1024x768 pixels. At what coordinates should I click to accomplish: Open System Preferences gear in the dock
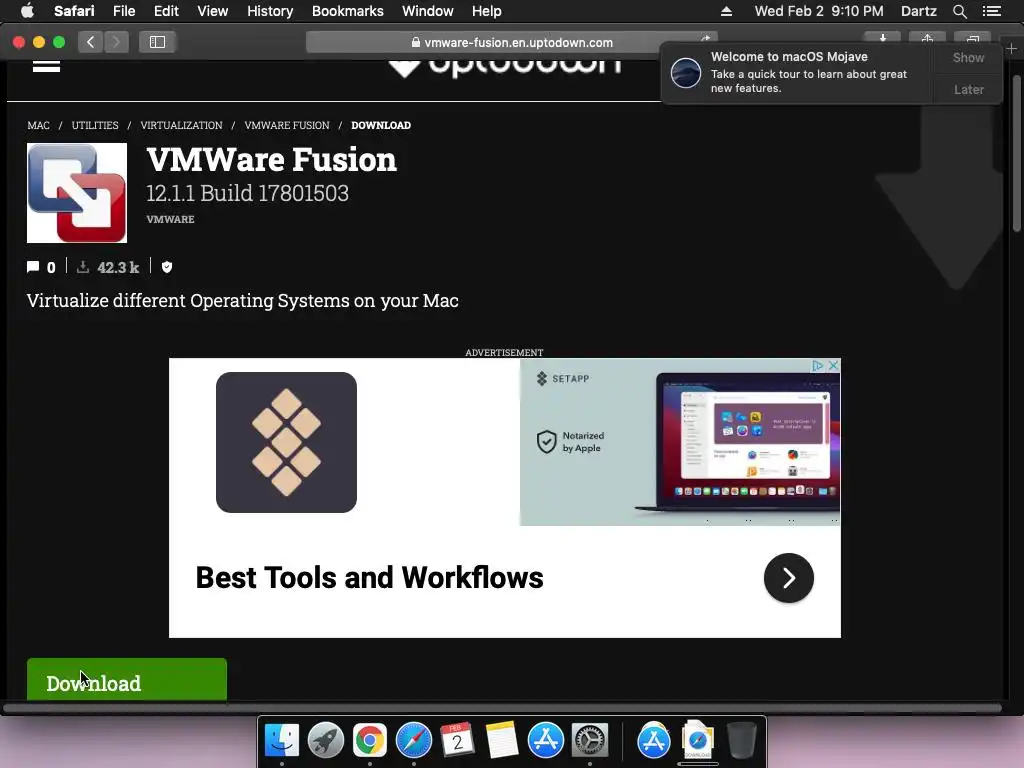tap(590, 740)
